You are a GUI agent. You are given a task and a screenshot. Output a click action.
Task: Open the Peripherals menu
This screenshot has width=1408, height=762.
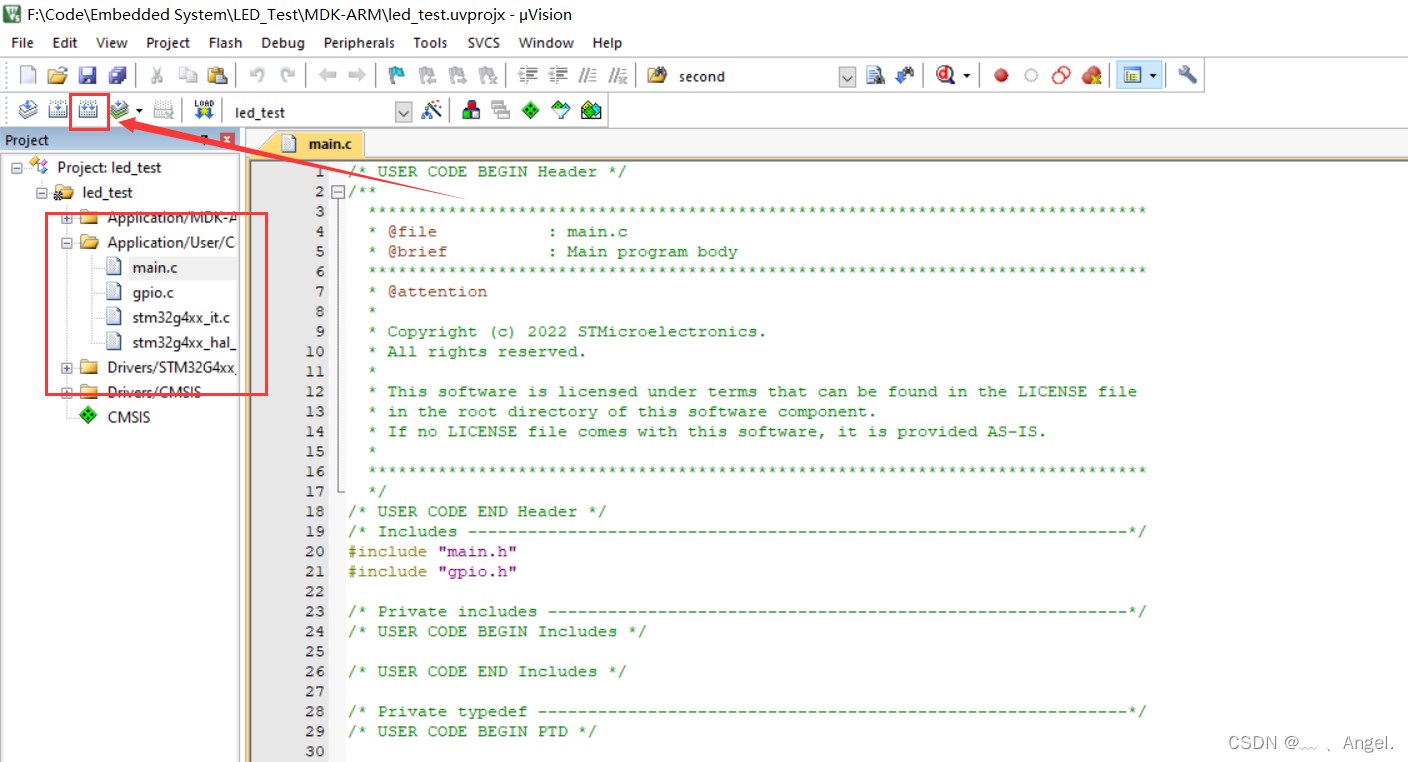(359, 43)
